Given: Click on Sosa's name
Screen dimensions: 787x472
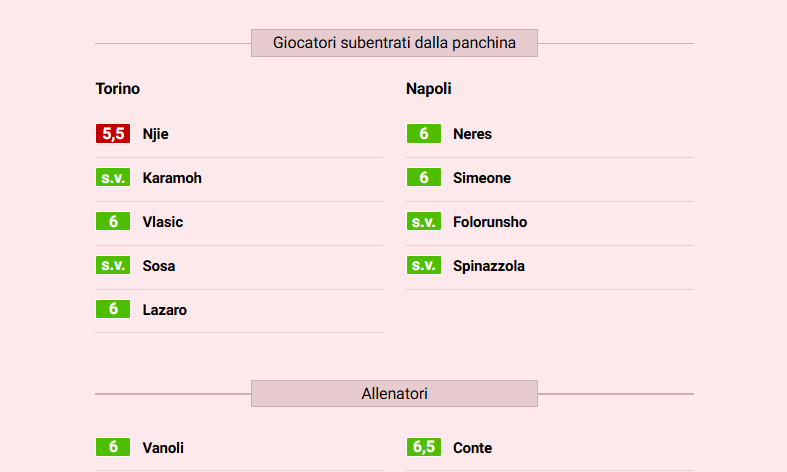Looking at the screenshot, I should tap(159, 266).
